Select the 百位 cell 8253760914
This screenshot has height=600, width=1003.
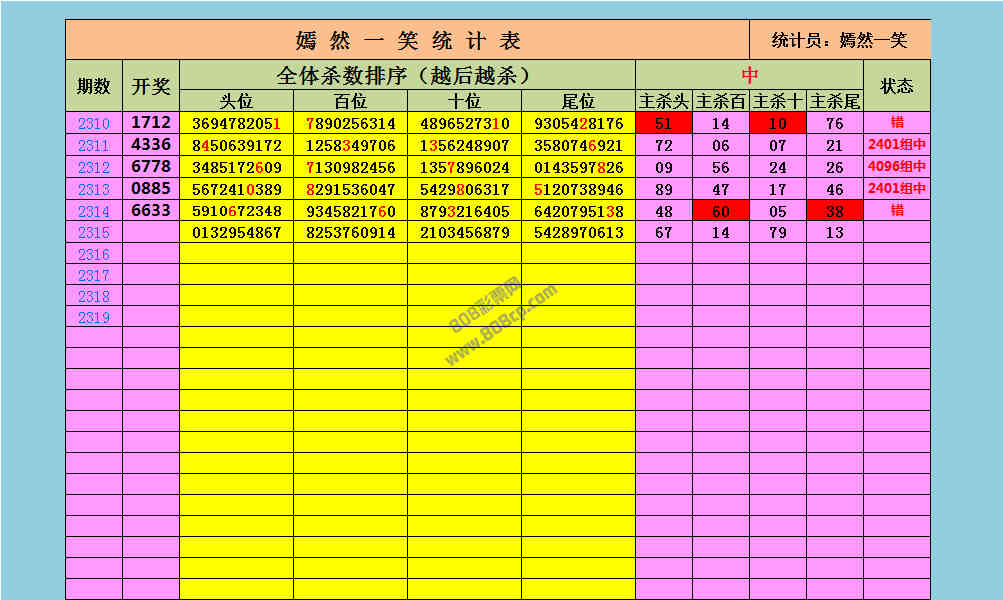[x=350, y=233]
